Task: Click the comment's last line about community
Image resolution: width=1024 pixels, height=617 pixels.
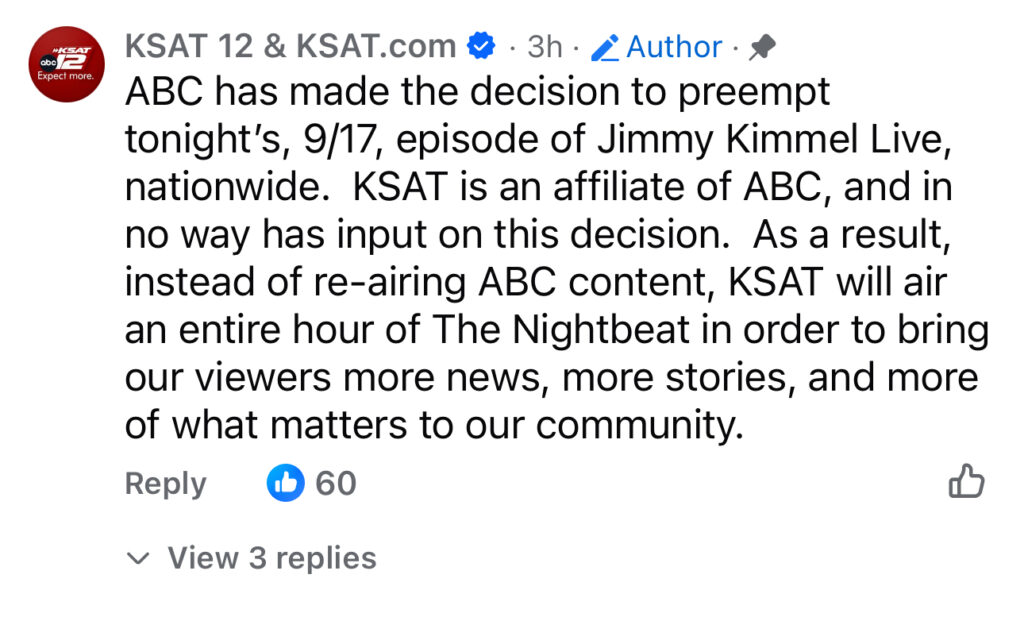Action: [x=435, y=425]
